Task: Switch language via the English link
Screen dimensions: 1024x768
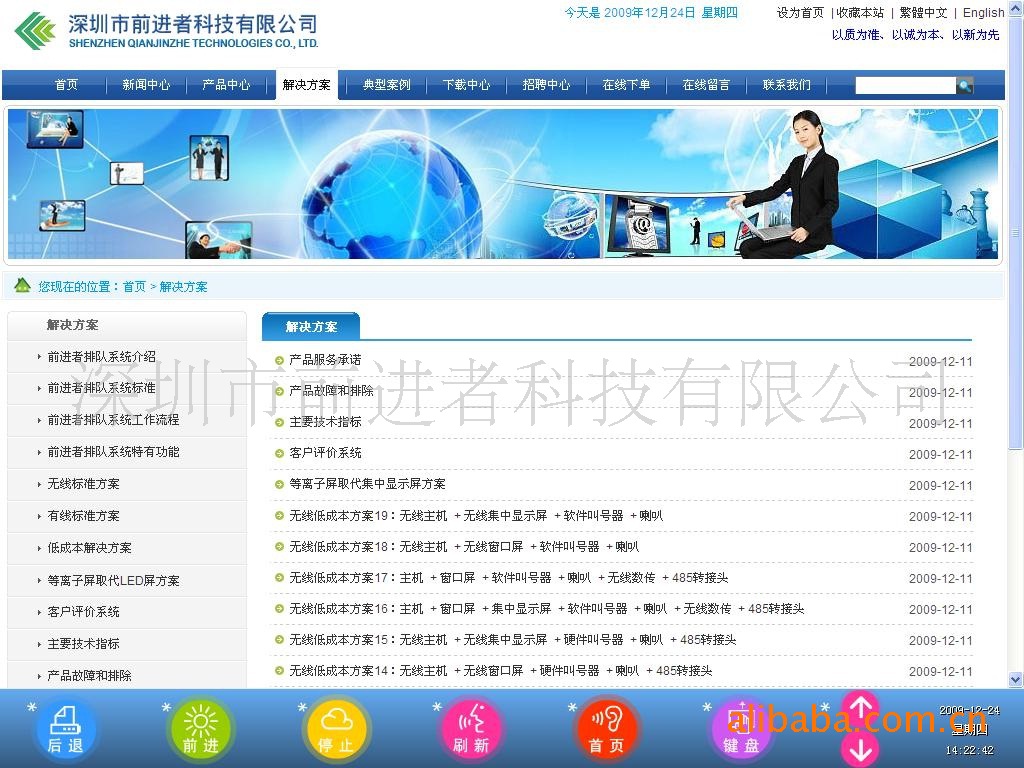Action: coord(983,13)
